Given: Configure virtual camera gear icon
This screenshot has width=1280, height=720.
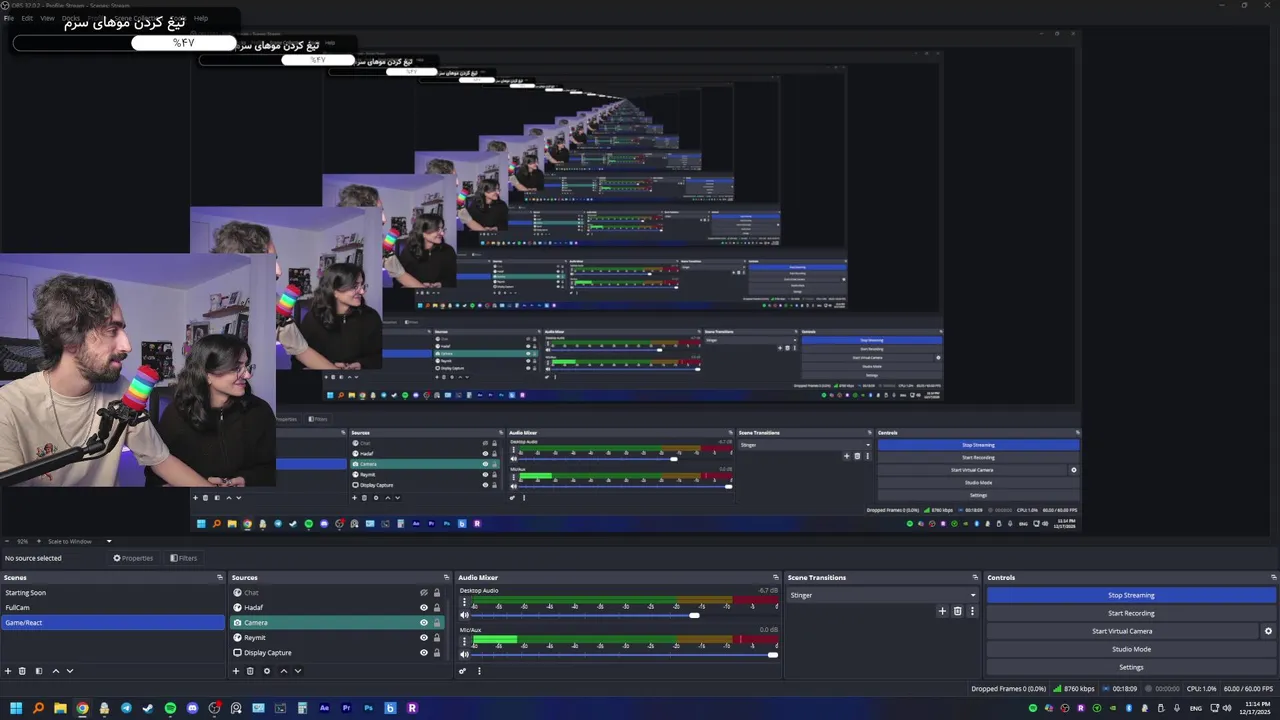Looking at the screenshot, I should pos(1268,631).
